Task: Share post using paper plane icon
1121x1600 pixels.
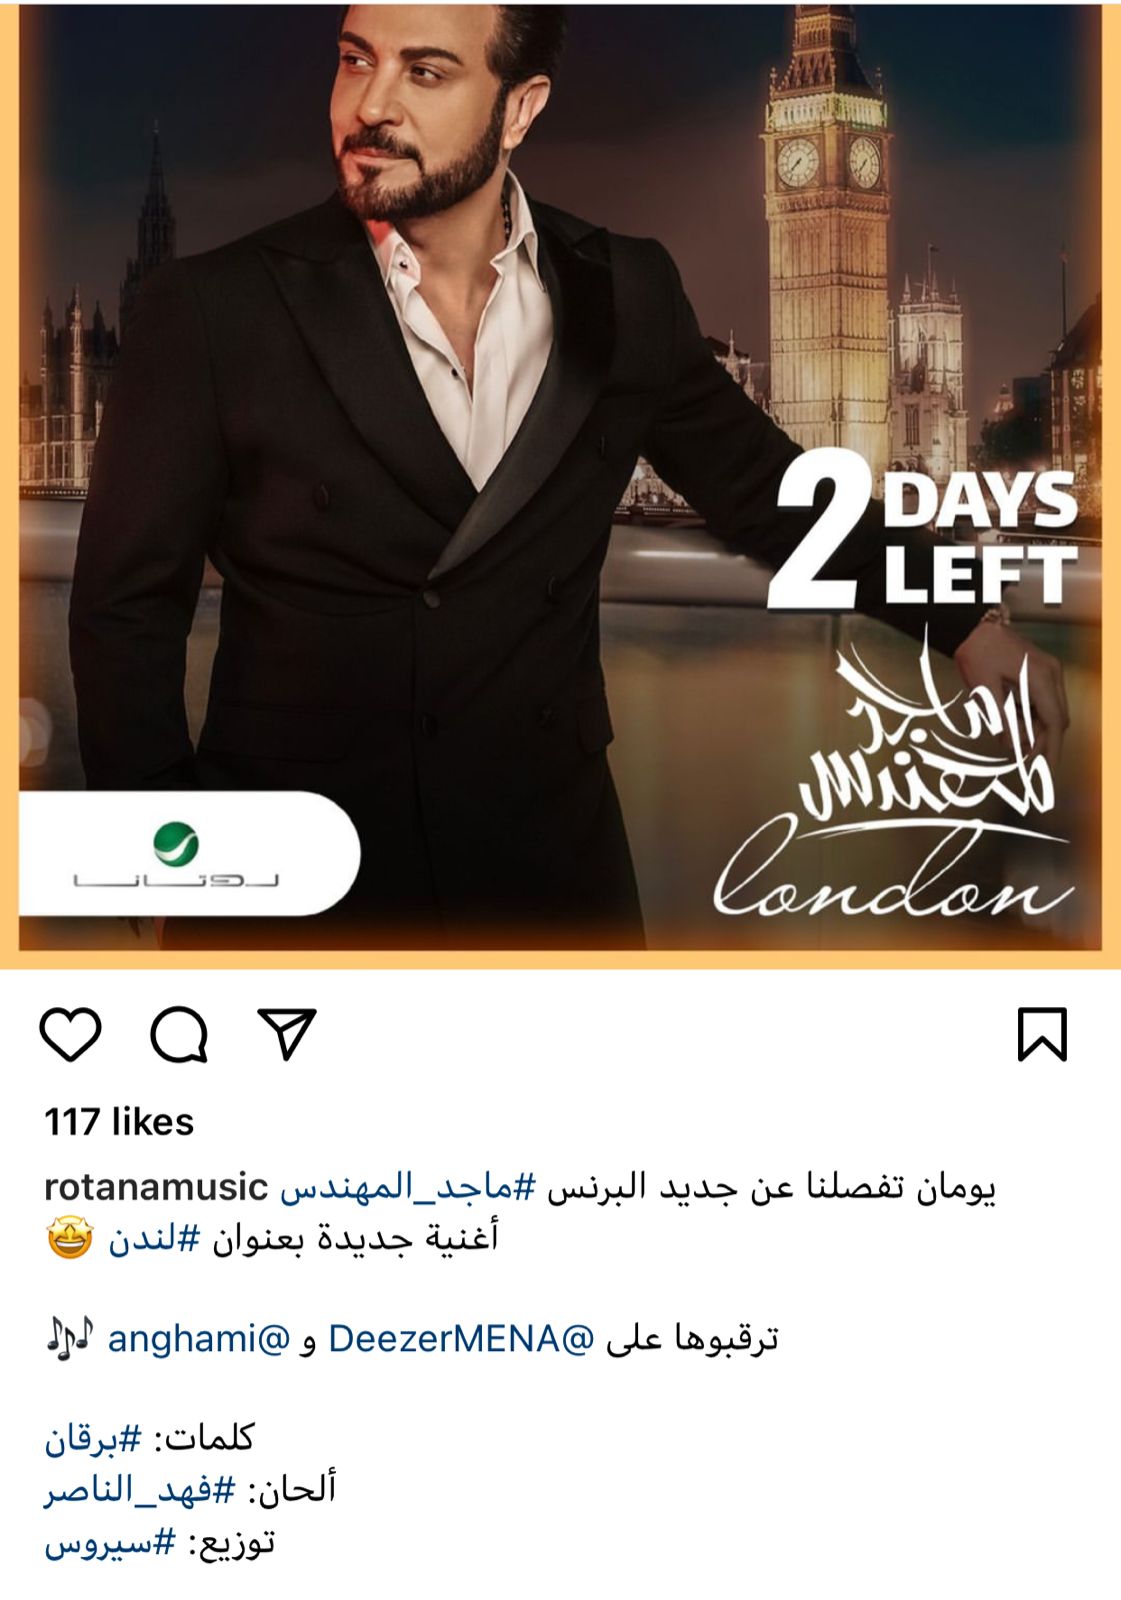Action: pyautogui.click(x=287, y=1033)
